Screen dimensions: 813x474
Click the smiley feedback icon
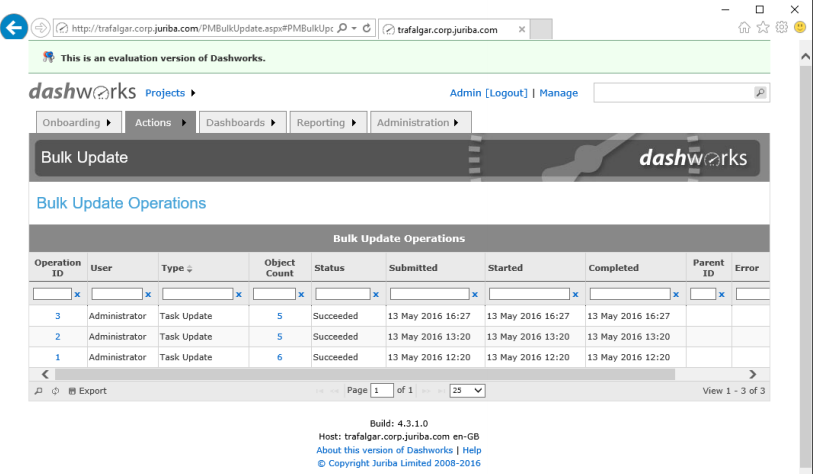[x=800, y=27]
